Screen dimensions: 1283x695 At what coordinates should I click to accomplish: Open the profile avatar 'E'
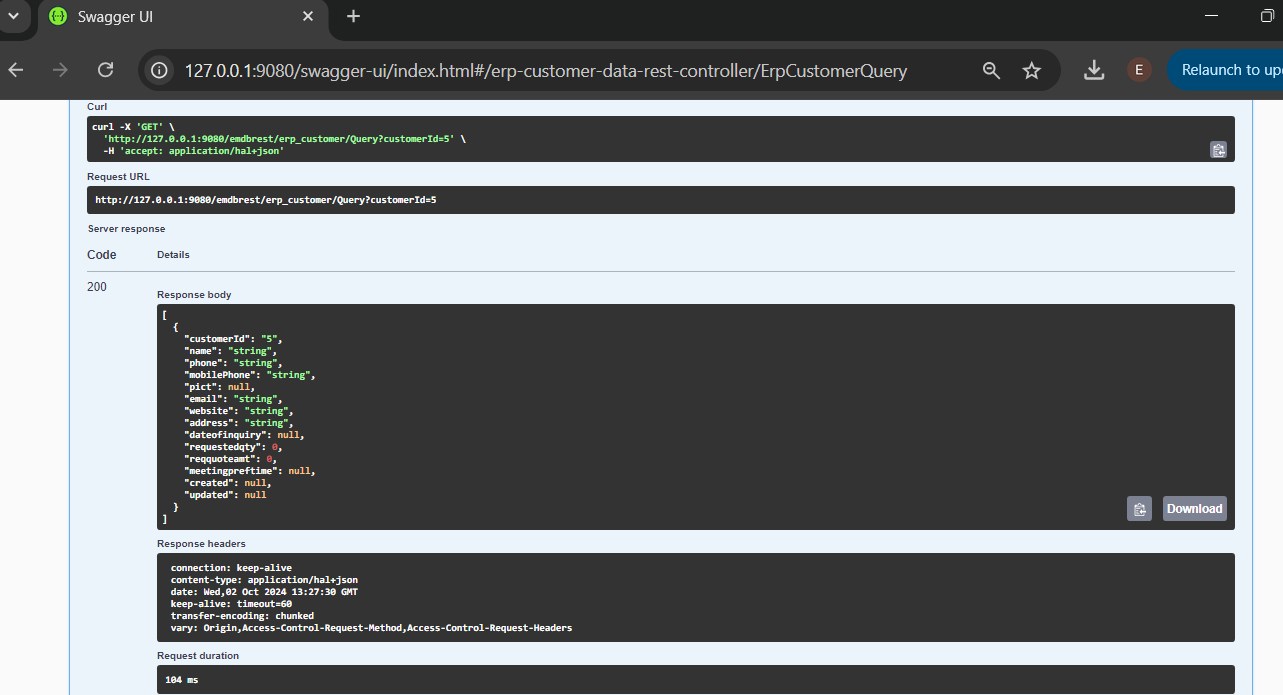1138,70
